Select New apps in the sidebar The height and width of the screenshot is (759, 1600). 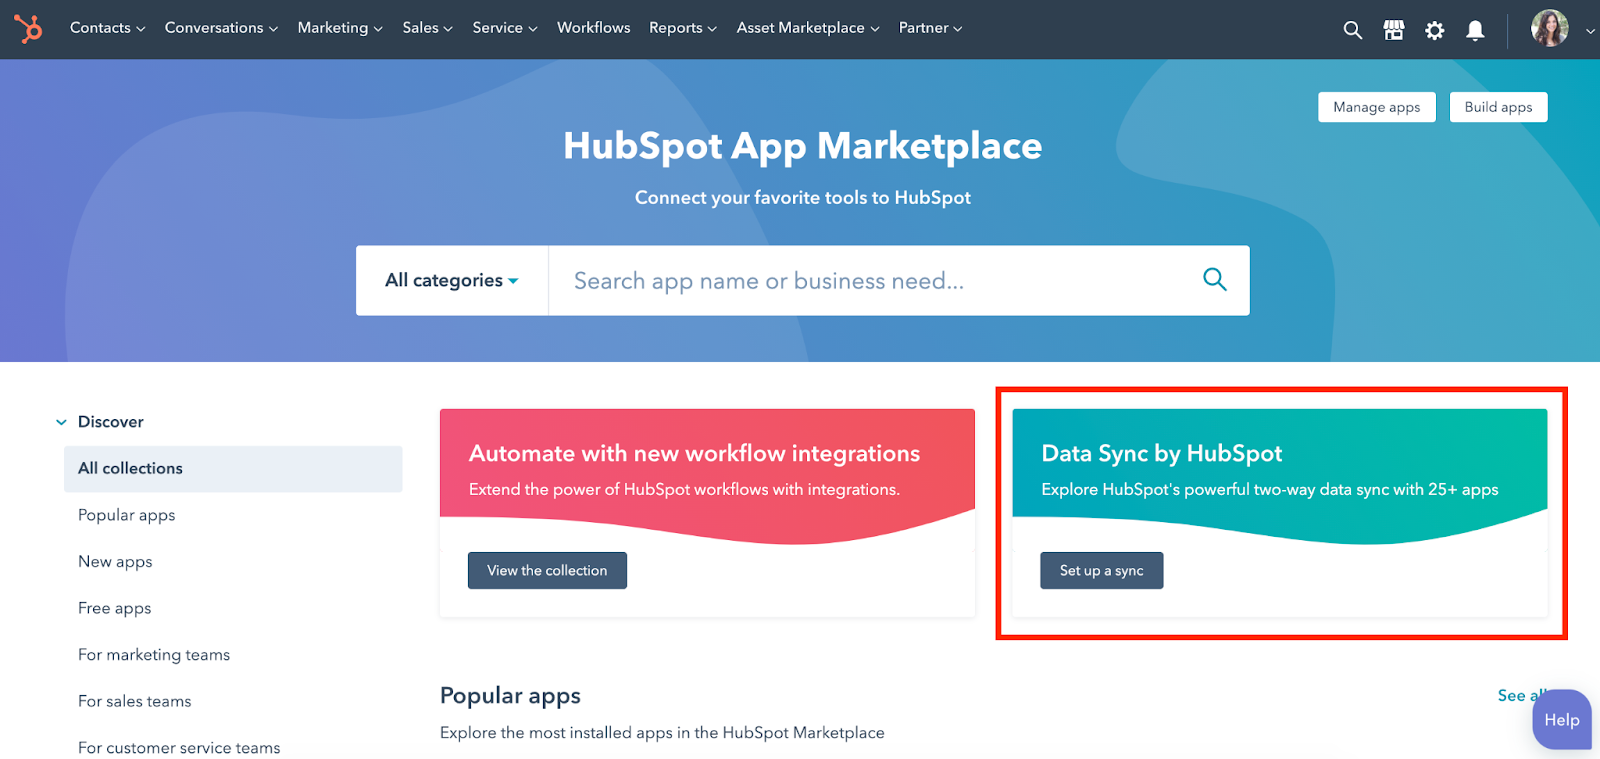click(115, 562)
